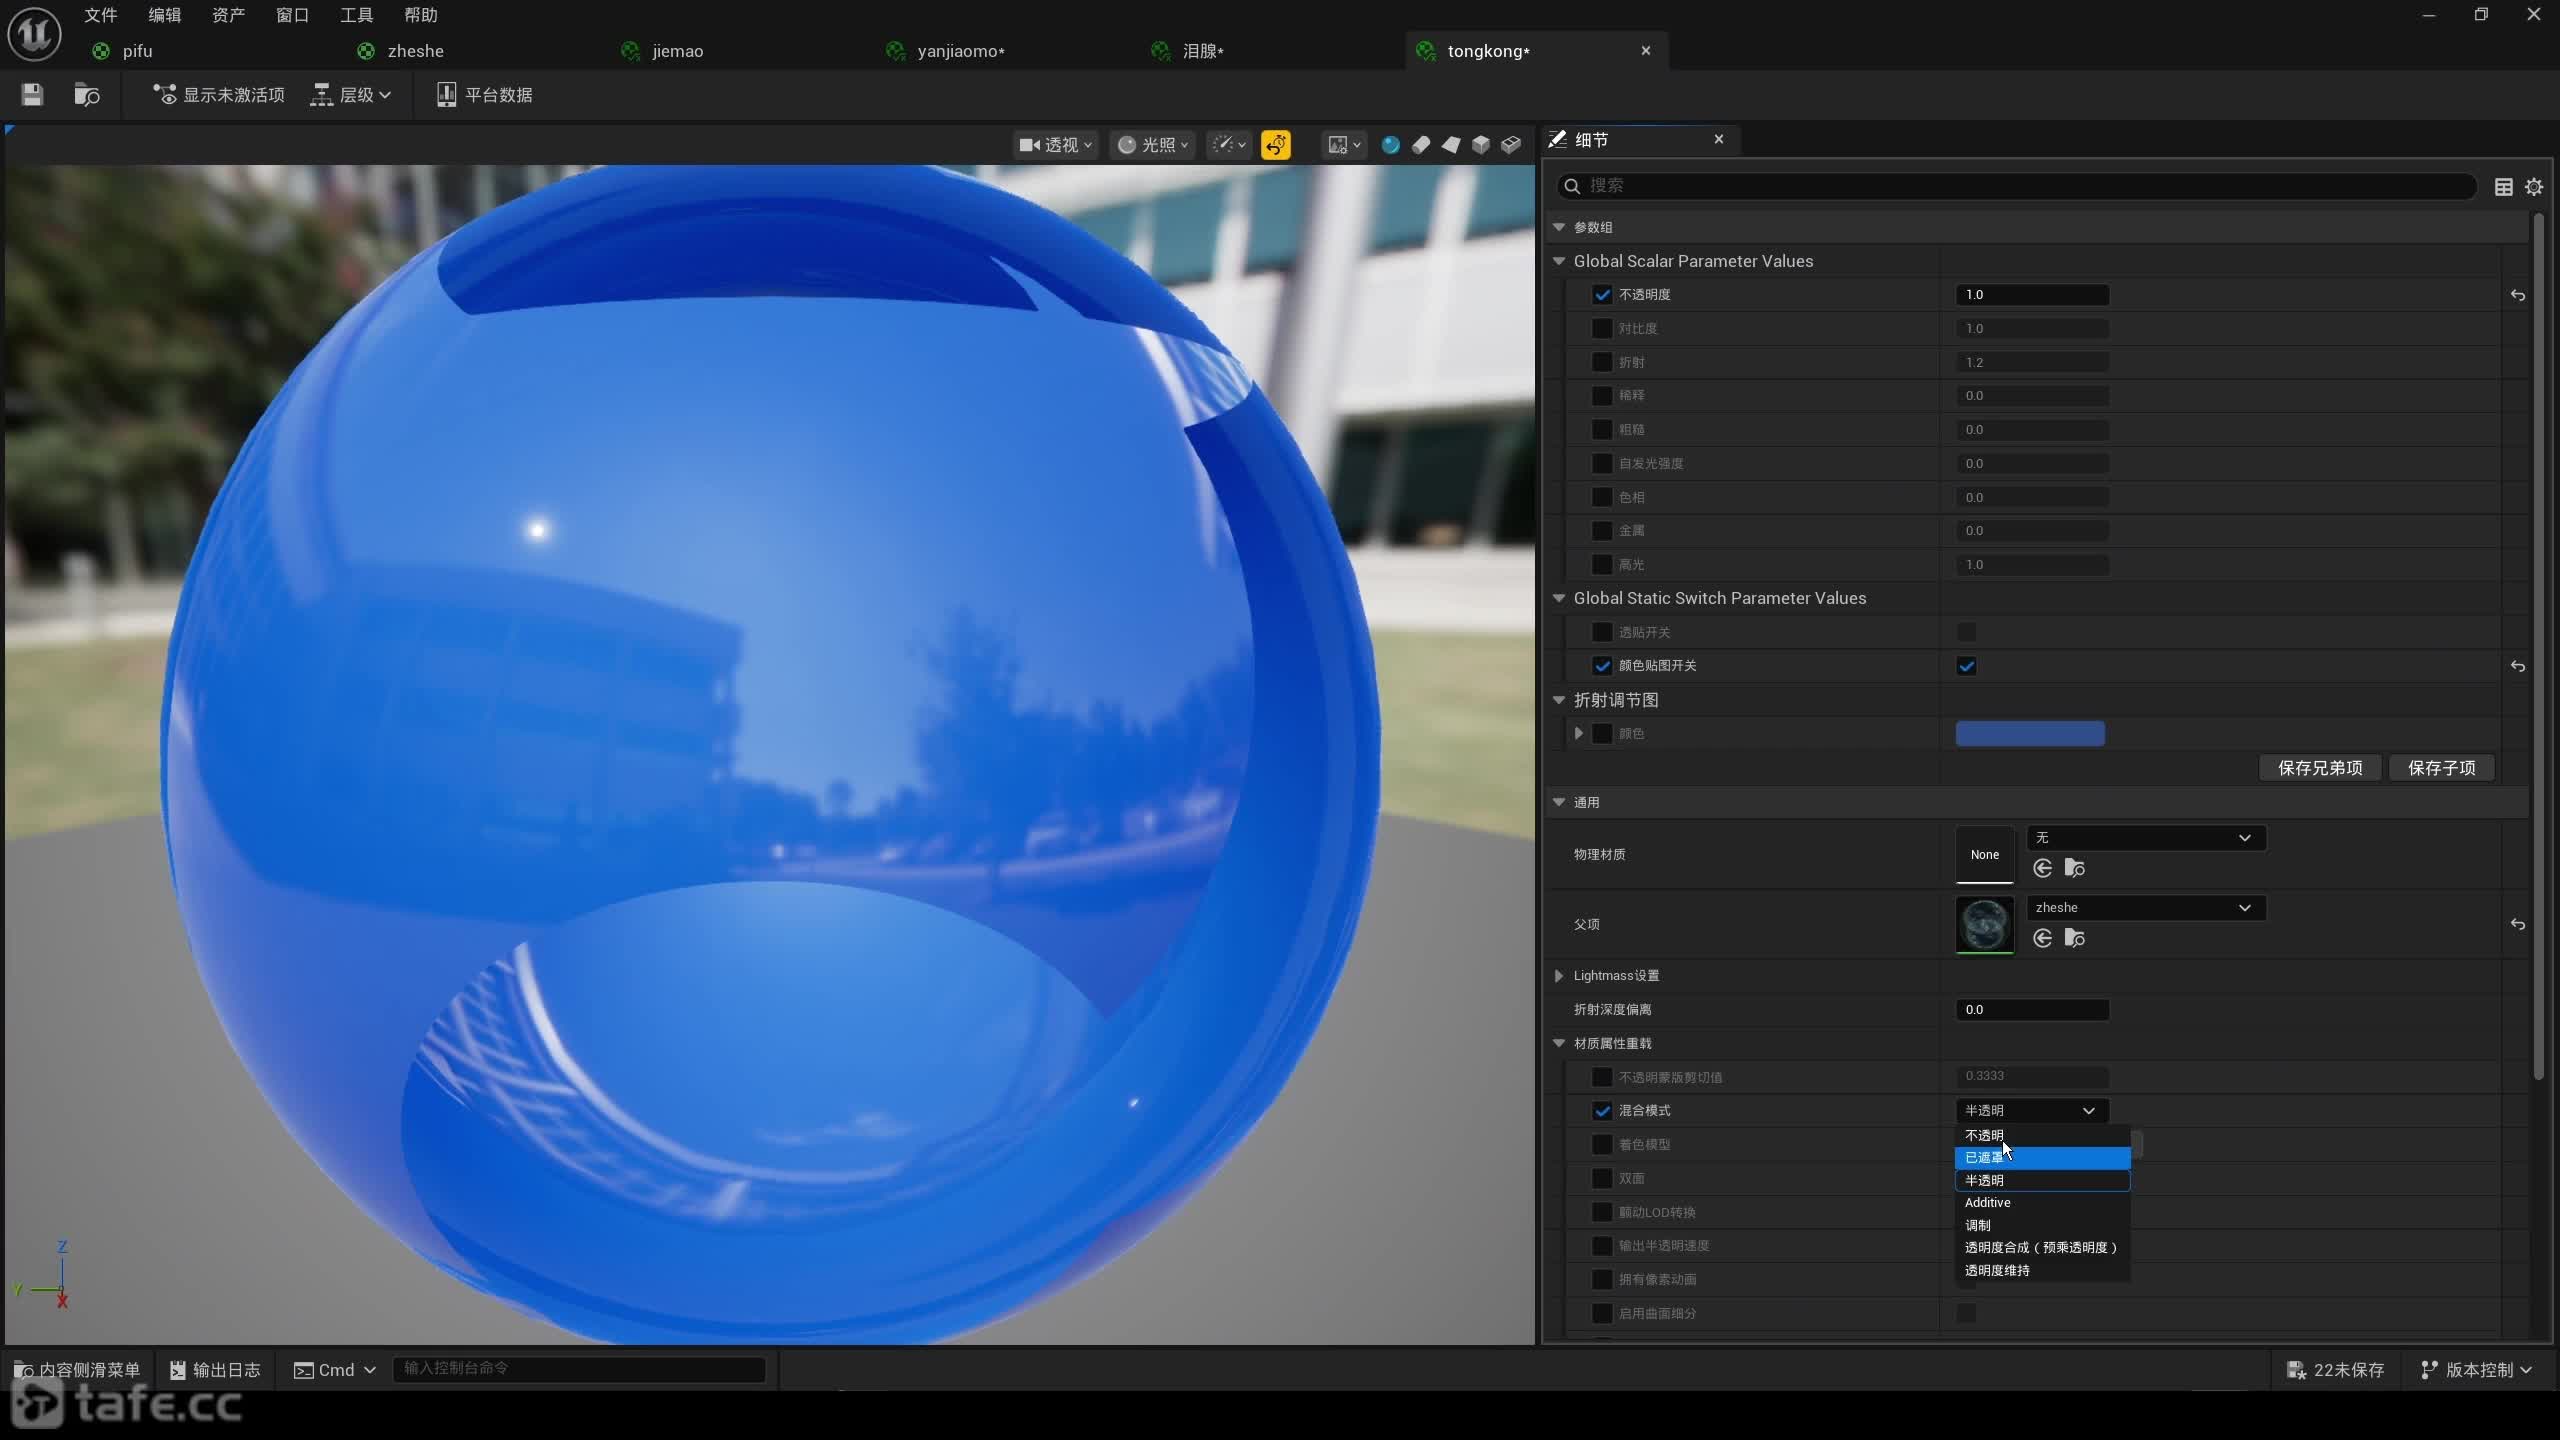Browse to 物理材质 asset in content browser
This screenshot has height=1440, width=2560.
[2075, 868]
